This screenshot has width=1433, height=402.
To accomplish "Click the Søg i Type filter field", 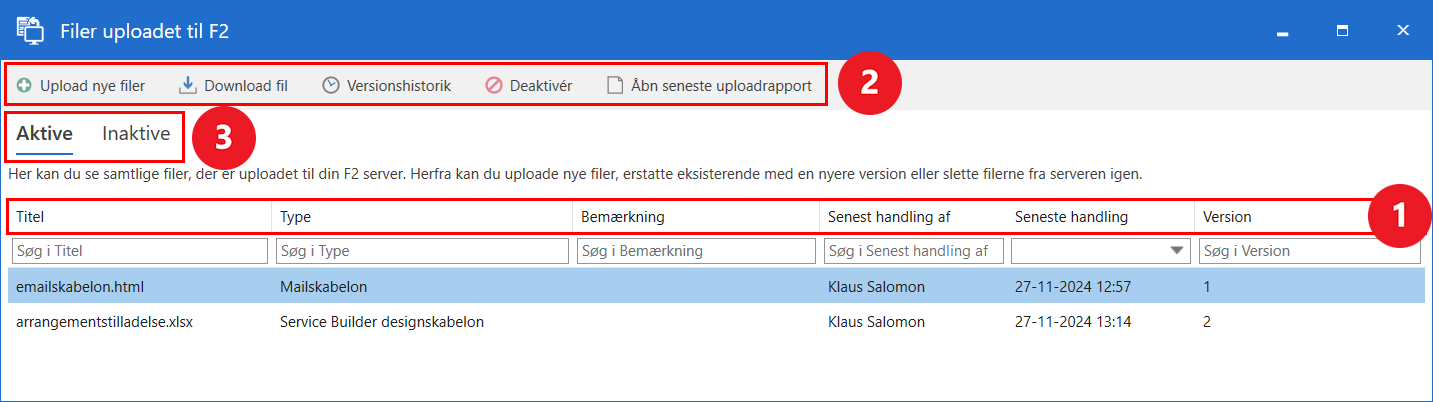I will (423, 251).
